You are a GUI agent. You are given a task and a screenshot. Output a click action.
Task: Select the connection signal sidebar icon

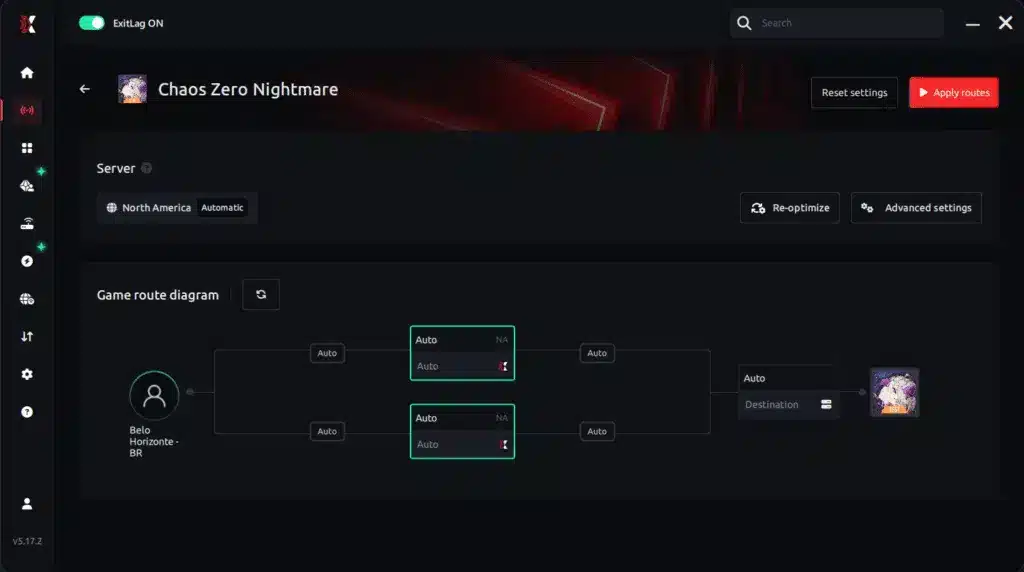(x=27, y=110)
